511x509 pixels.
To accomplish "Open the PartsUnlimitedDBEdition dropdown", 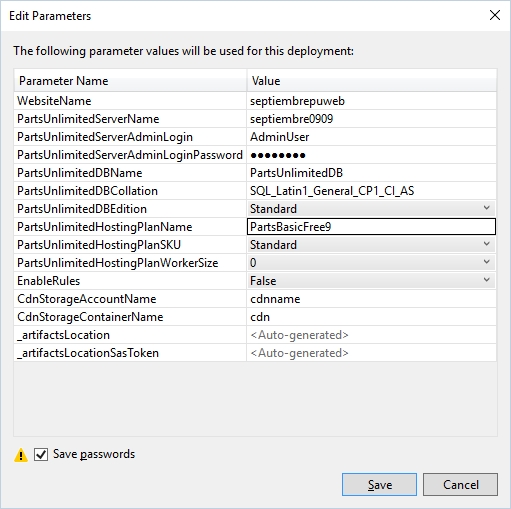I will click(371, 209).
